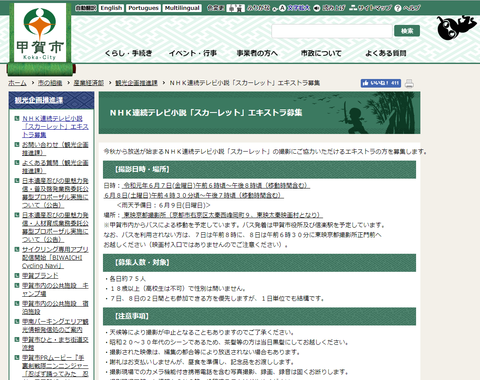Click the 市の組織 breadcrumb link
This screenshot has height=380, width=480.
click(50, 83)
